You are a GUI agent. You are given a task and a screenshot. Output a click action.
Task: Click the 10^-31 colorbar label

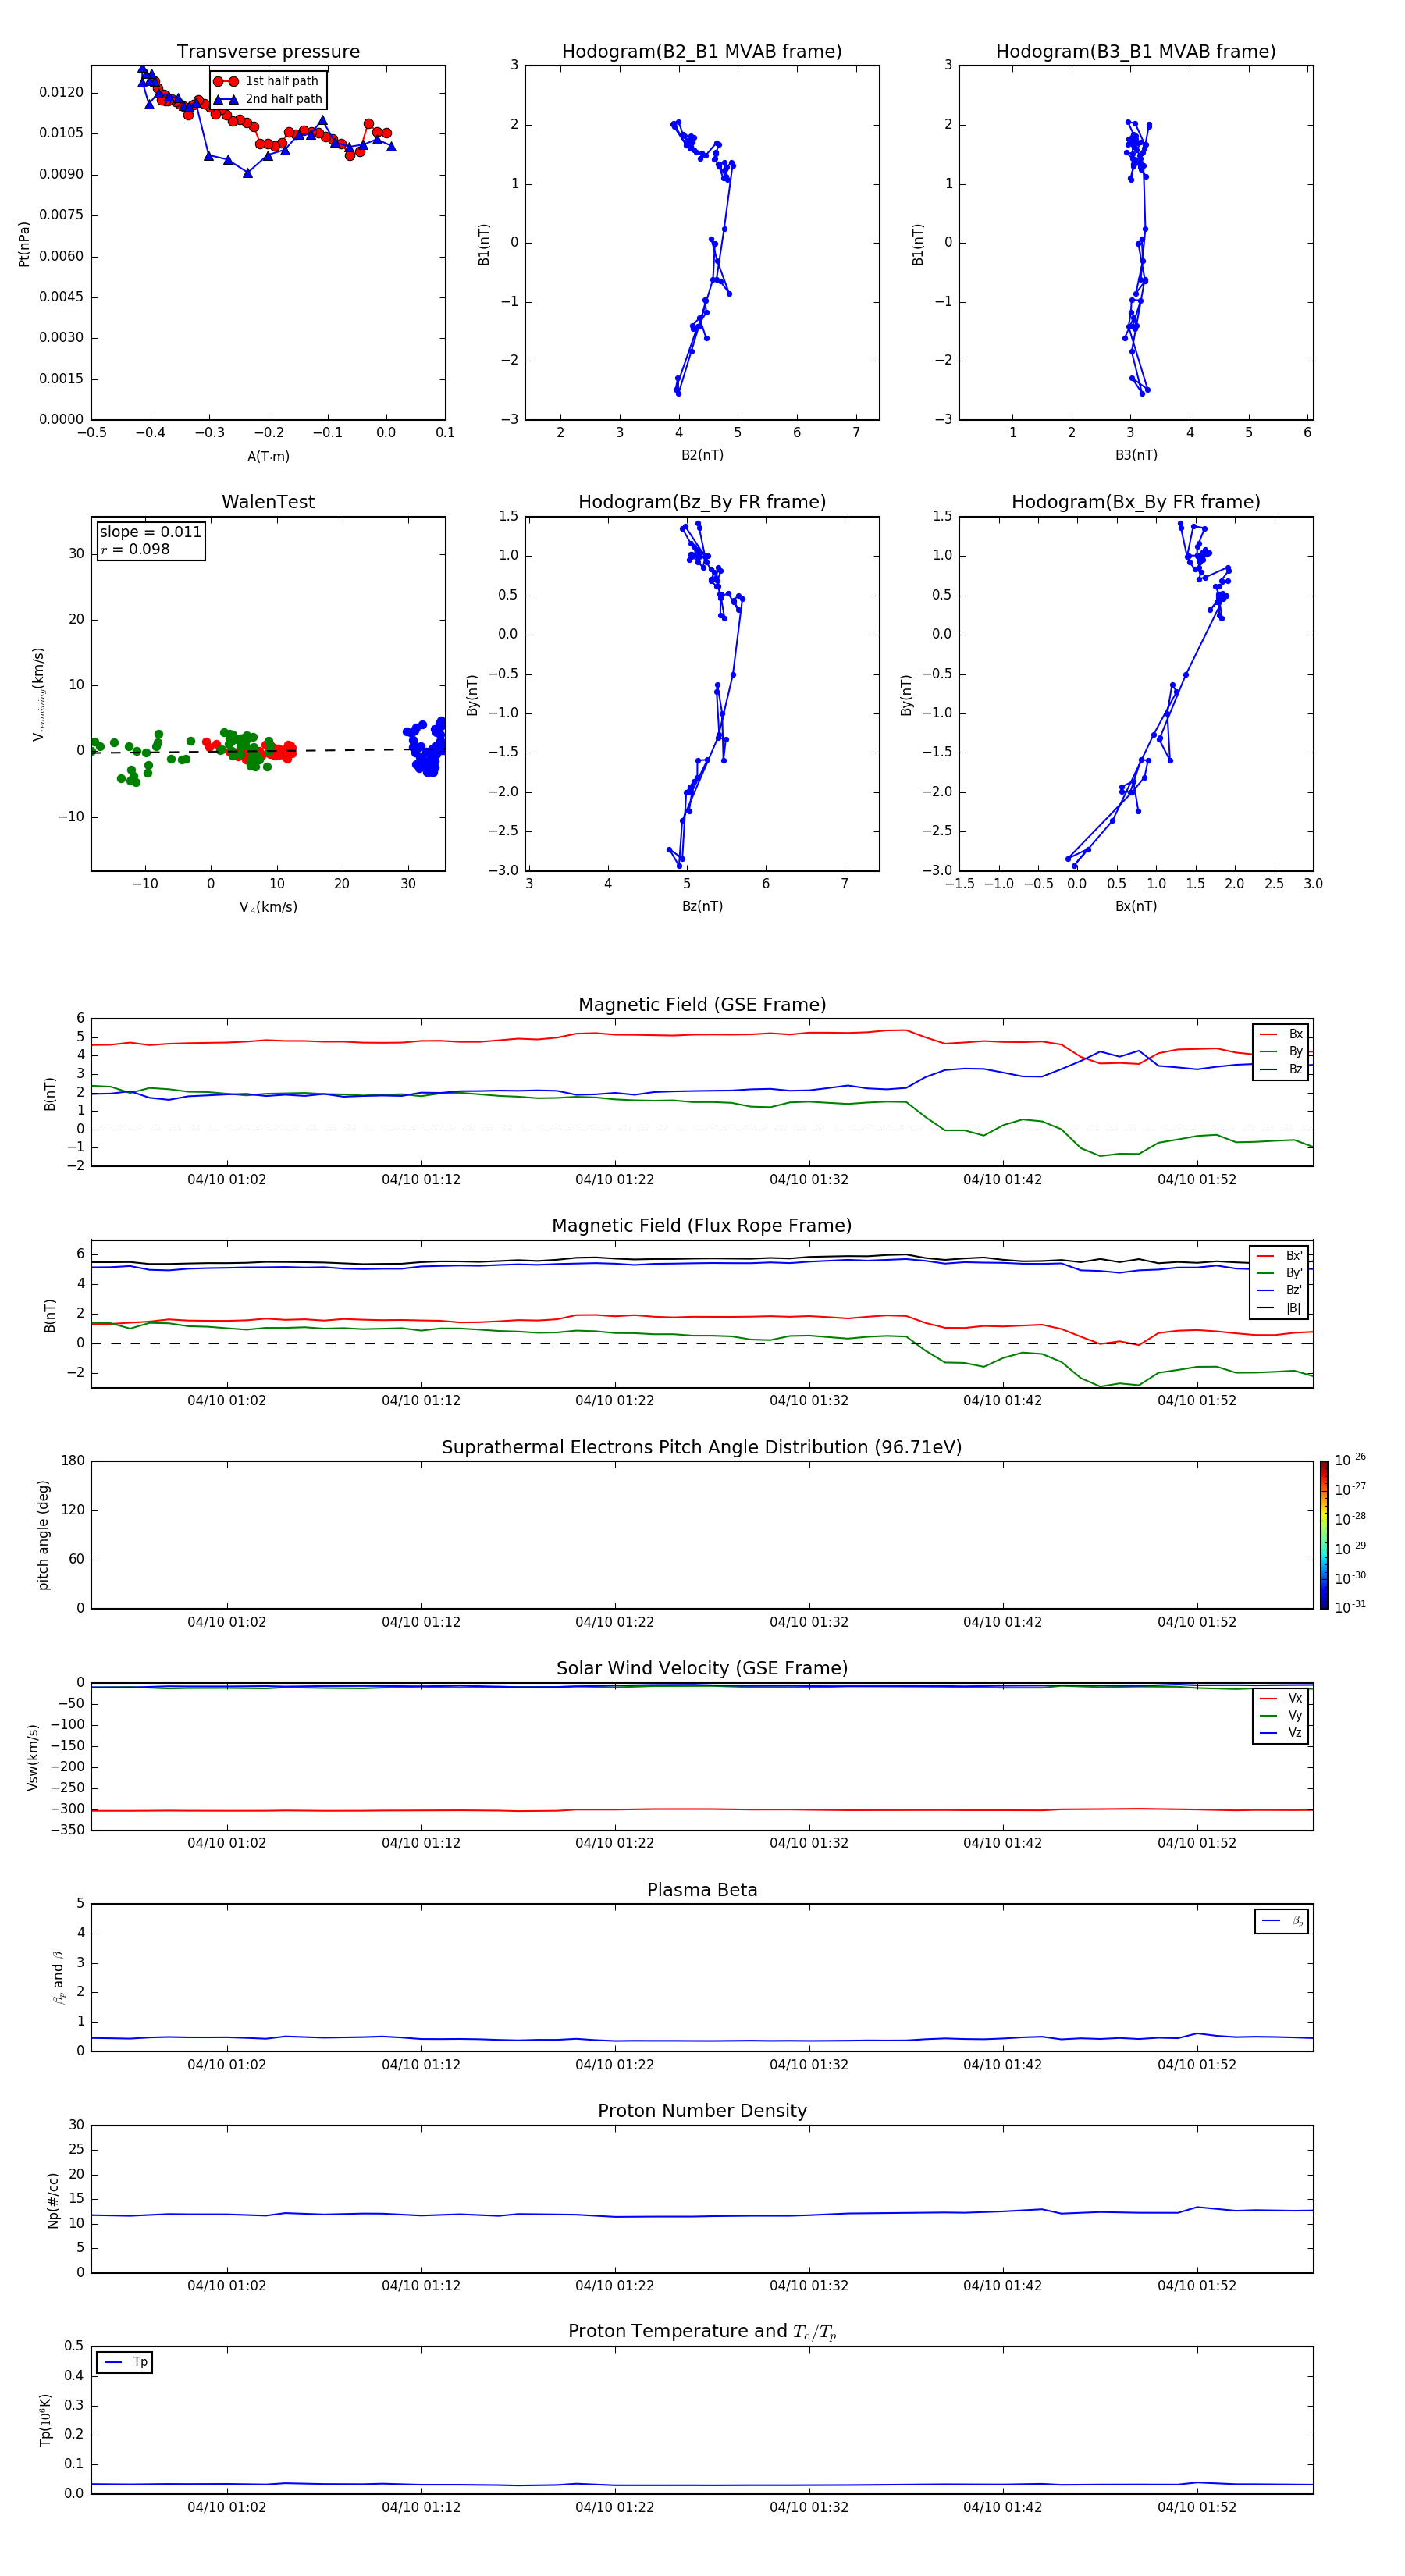click(1350, 1607)
